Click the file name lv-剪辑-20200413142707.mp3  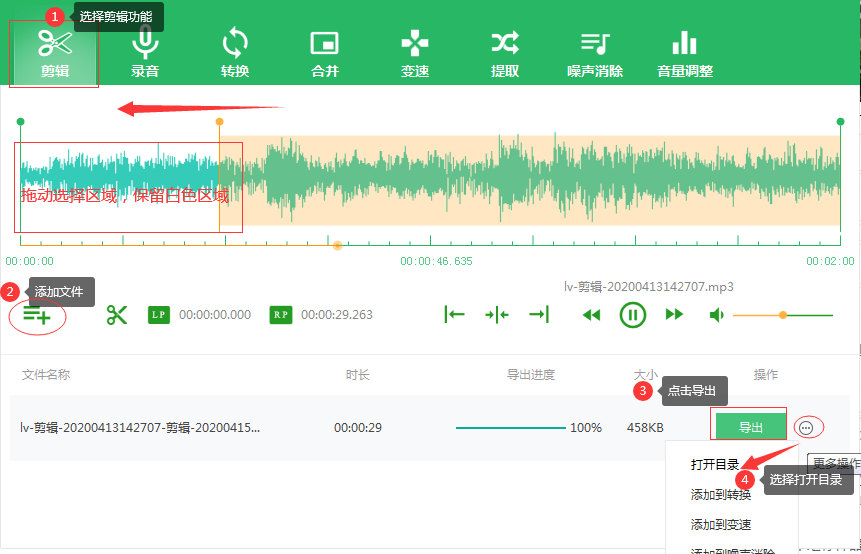coord(648,287)
